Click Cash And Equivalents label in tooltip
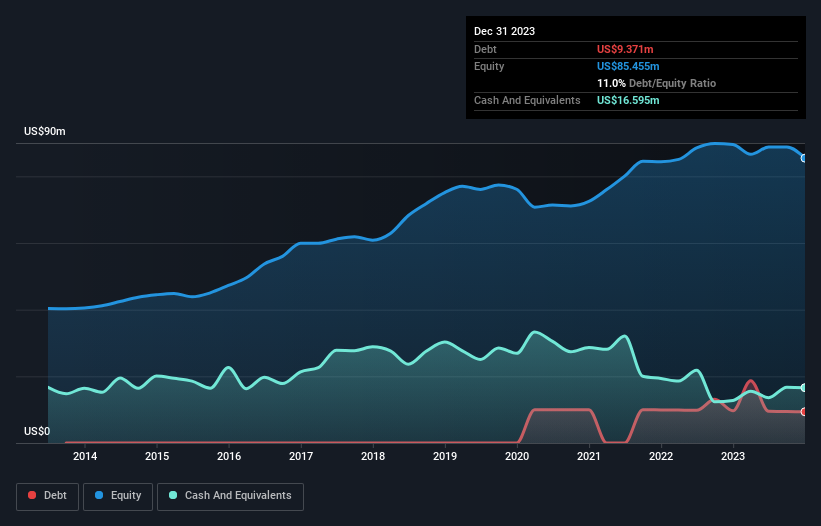Screen dimensions: 821x526 pyautogui.click(x=527, y=100)
